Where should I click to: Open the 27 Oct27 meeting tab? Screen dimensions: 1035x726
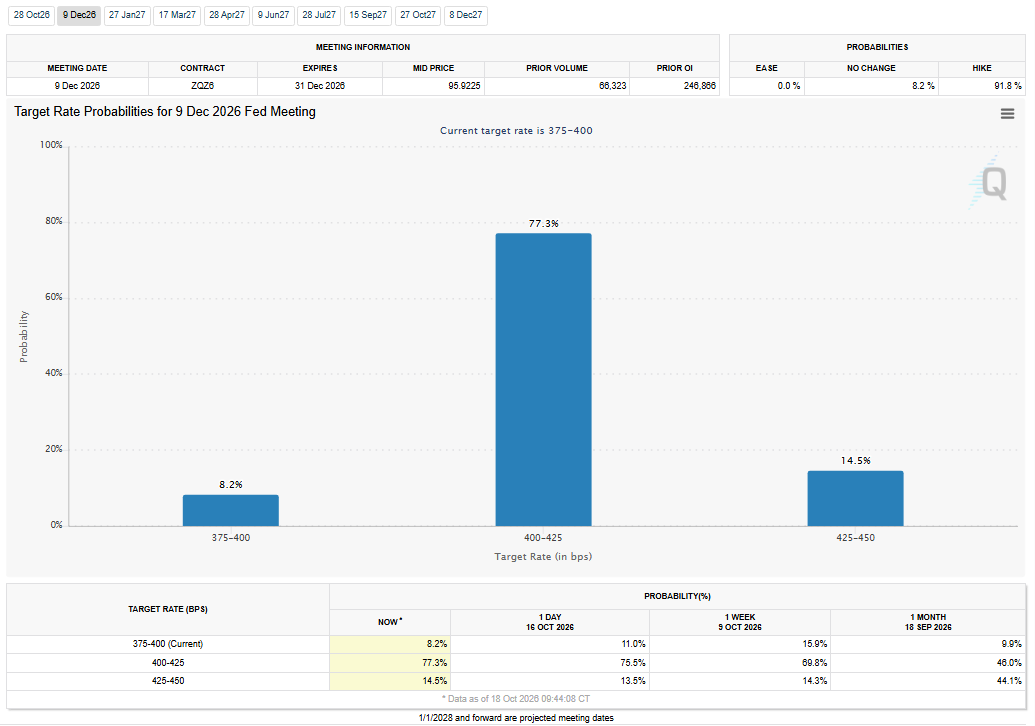click(418, 15)
